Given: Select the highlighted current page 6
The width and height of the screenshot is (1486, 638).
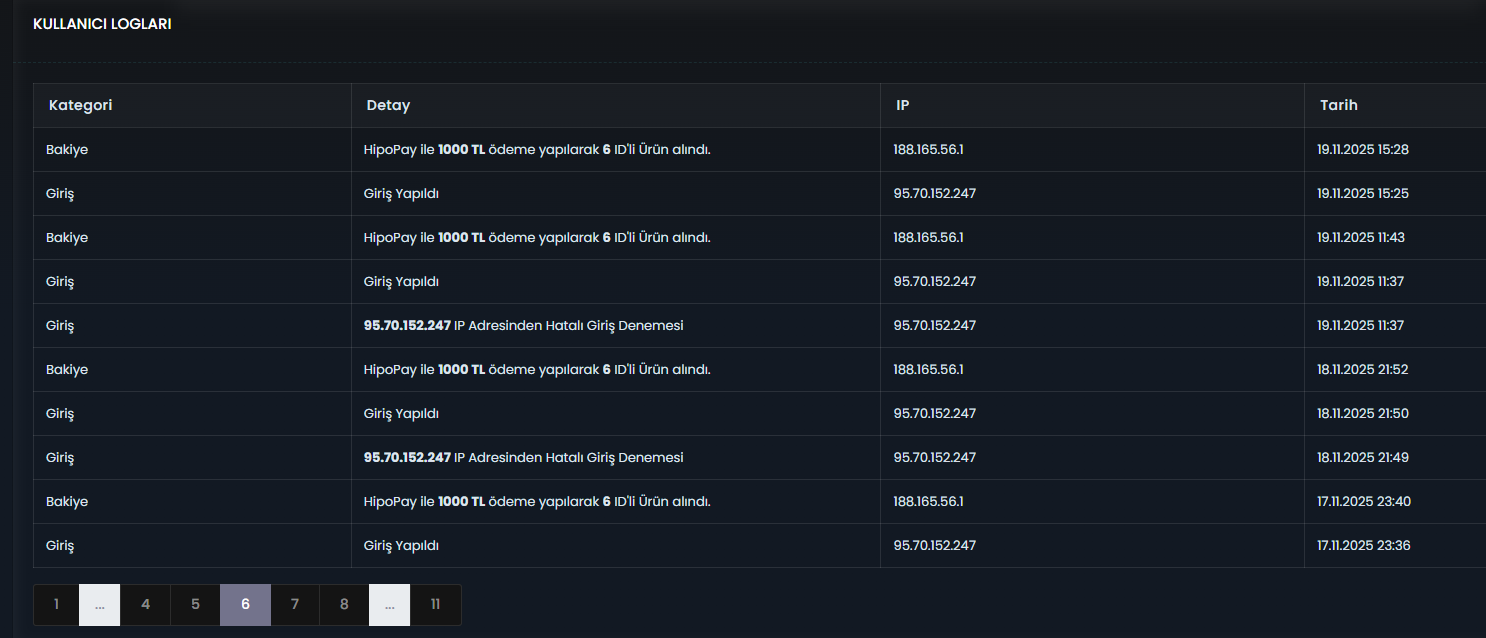Looking at the screenshot, I should [245, 605].
